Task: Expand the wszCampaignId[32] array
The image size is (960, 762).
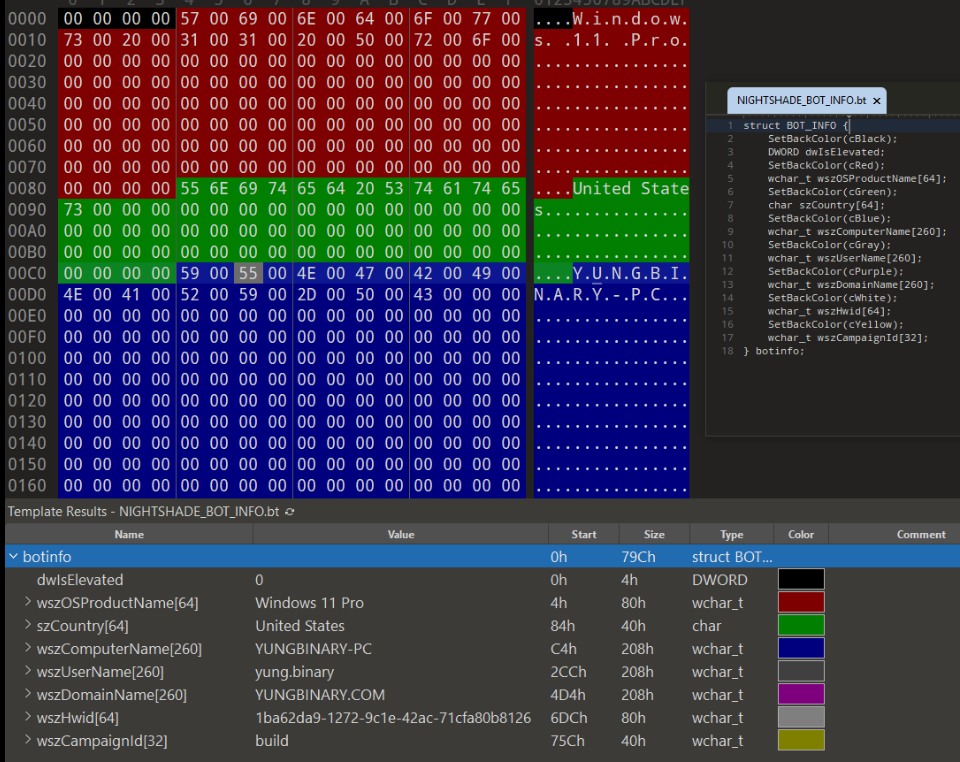Action: click(x=28, y=740)
